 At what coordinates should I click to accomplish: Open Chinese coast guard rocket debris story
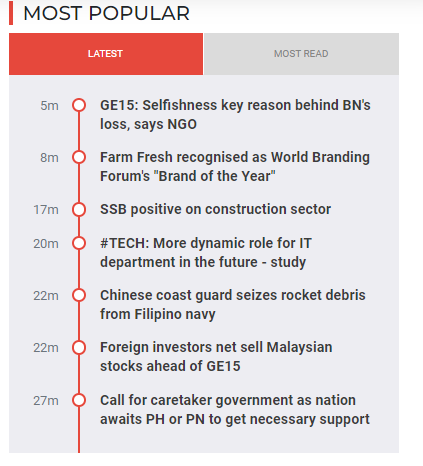click(233, 305)
